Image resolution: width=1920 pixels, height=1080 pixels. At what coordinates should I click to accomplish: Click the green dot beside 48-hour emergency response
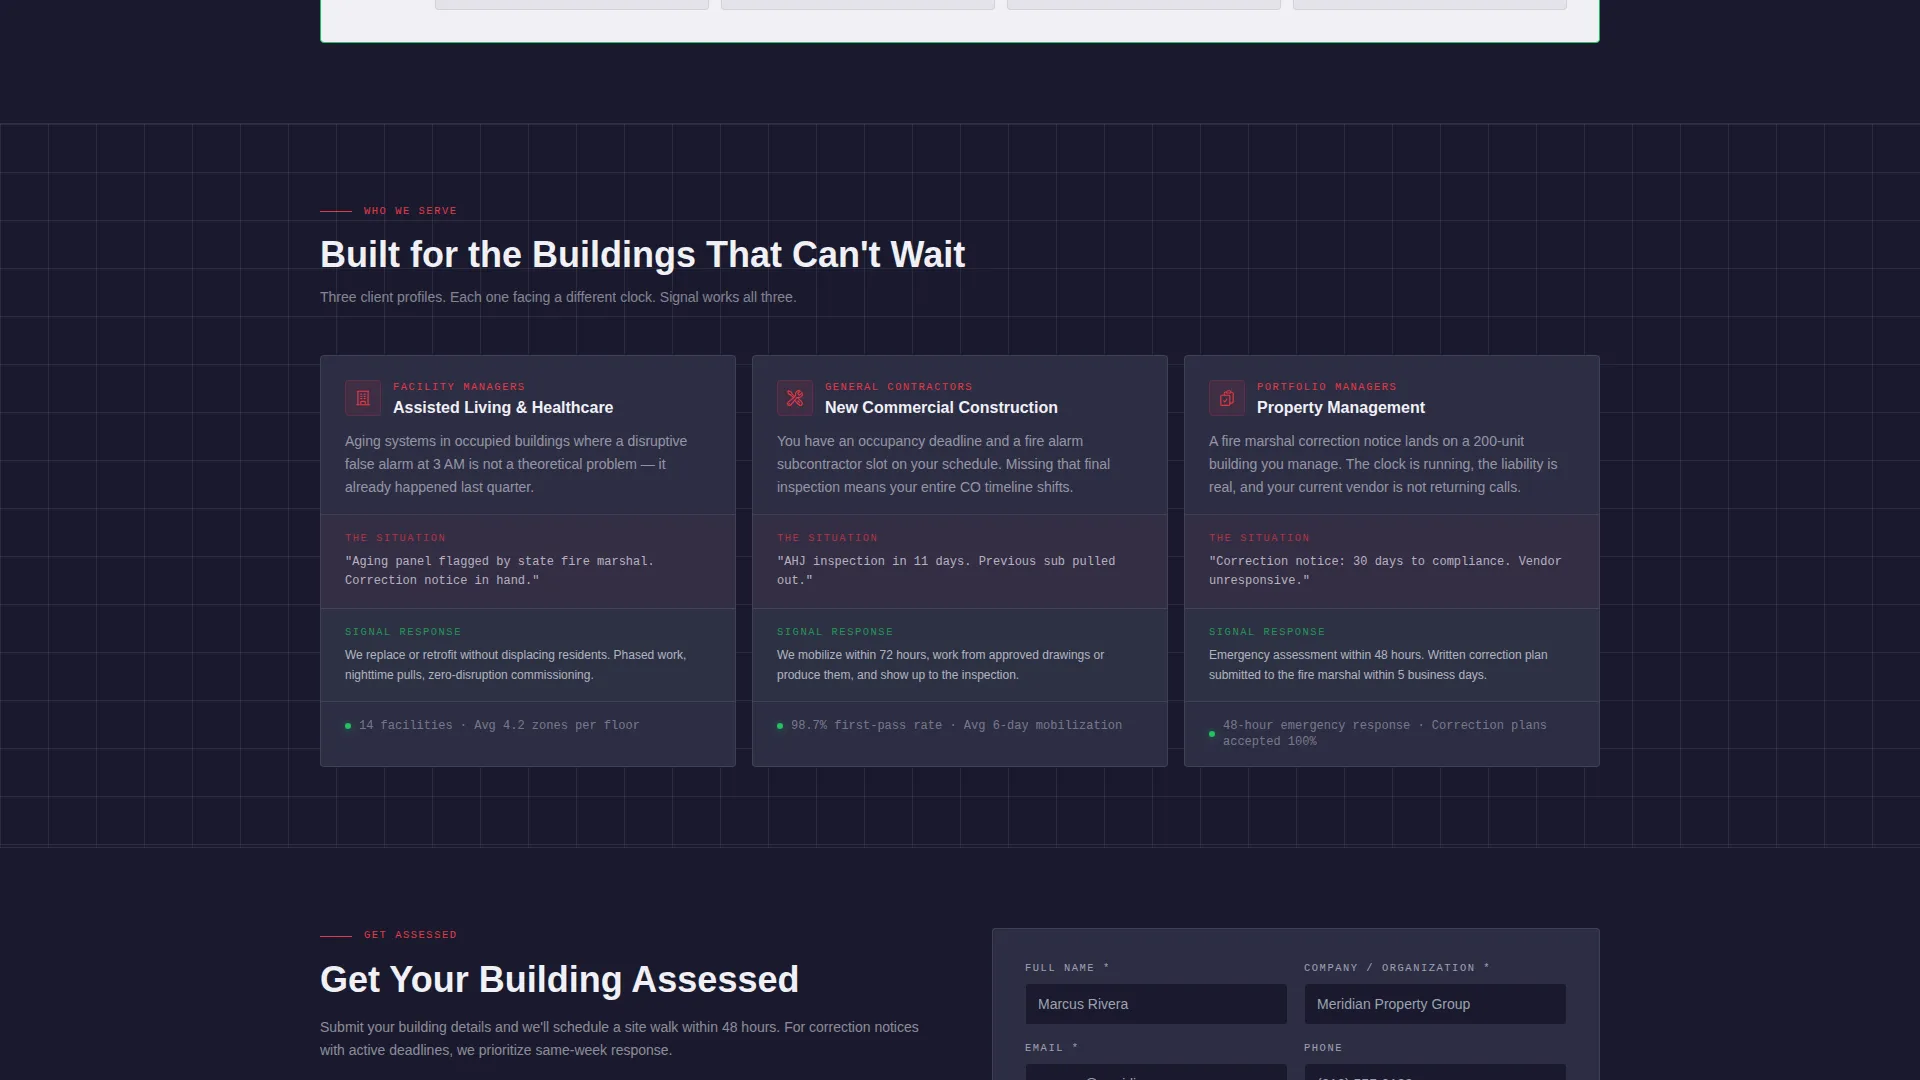point(1212,734)
